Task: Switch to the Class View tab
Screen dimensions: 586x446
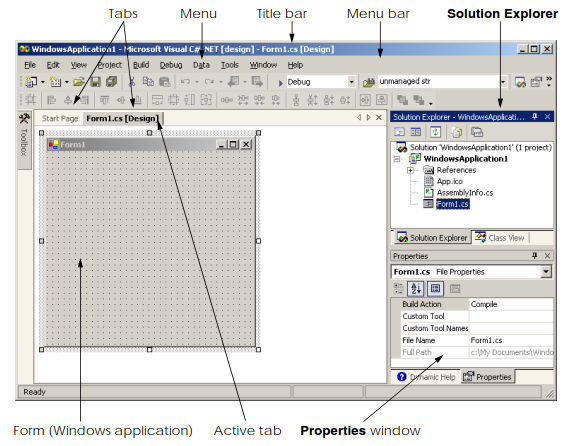Action: click(501, 238)
